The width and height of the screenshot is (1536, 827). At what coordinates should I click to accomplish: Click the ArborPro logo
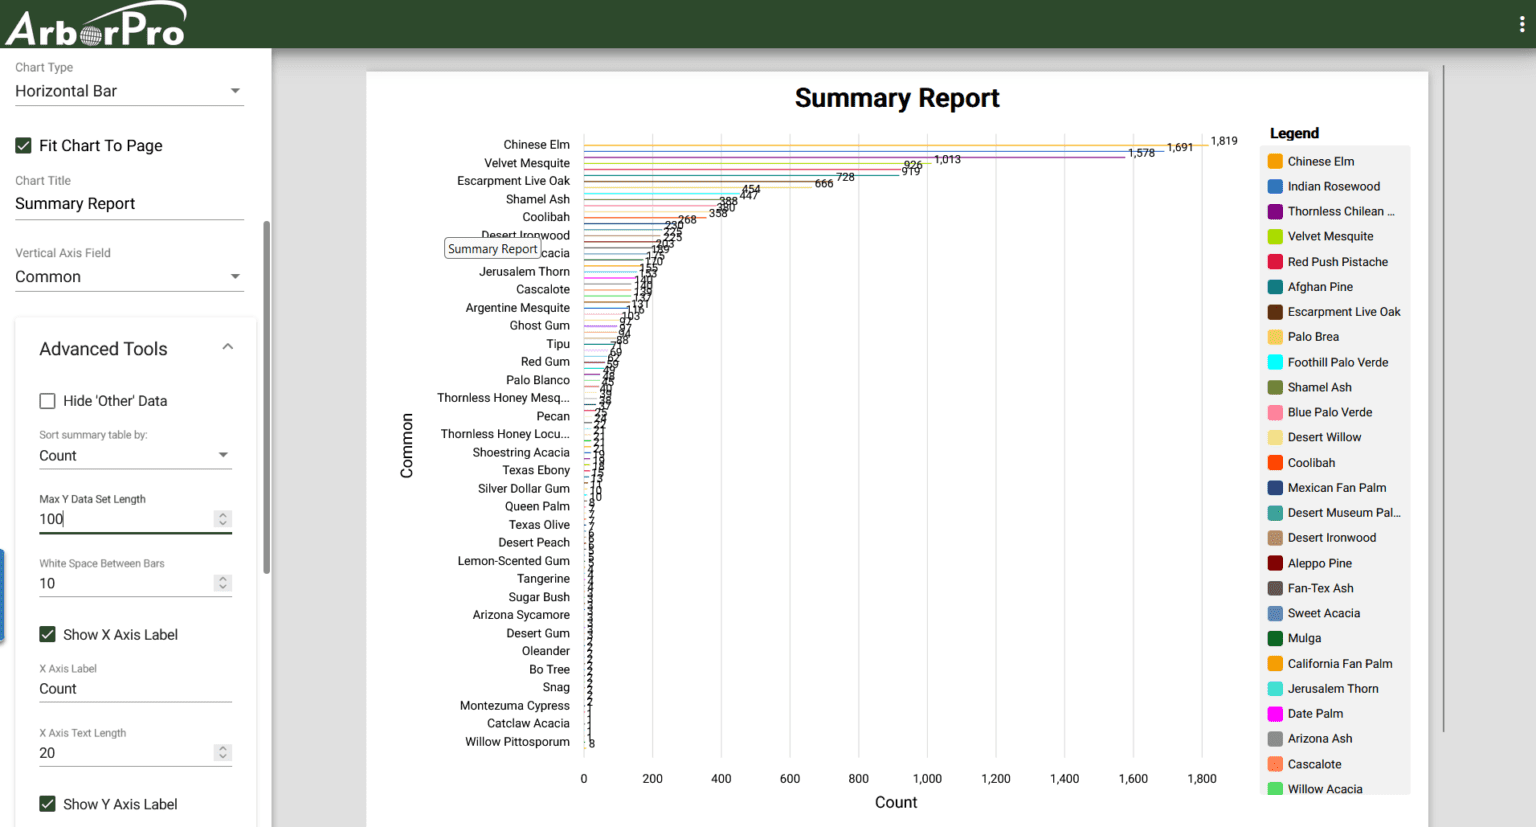point(96,25)
